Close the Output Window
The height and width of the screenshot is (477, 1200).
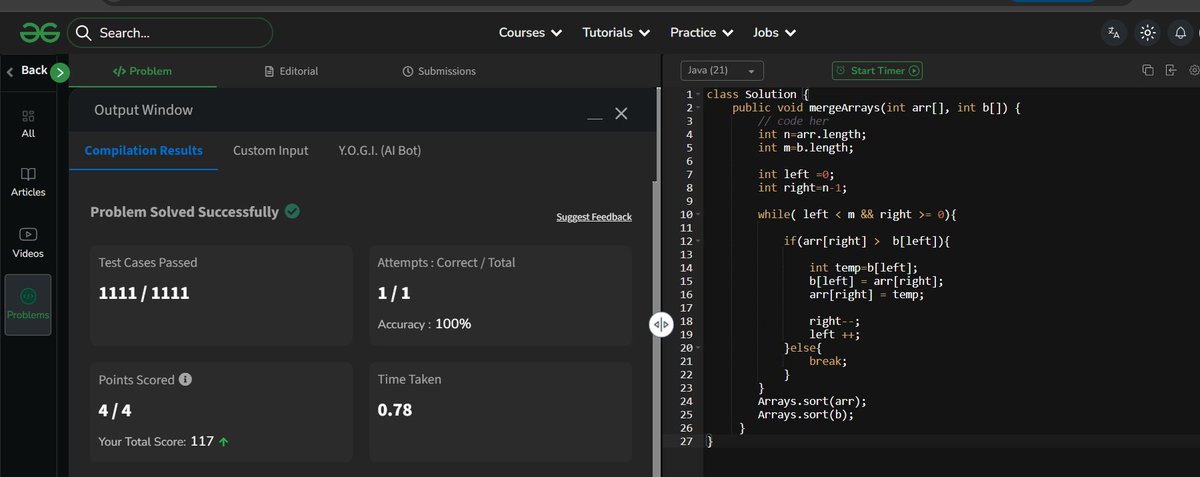621,114
